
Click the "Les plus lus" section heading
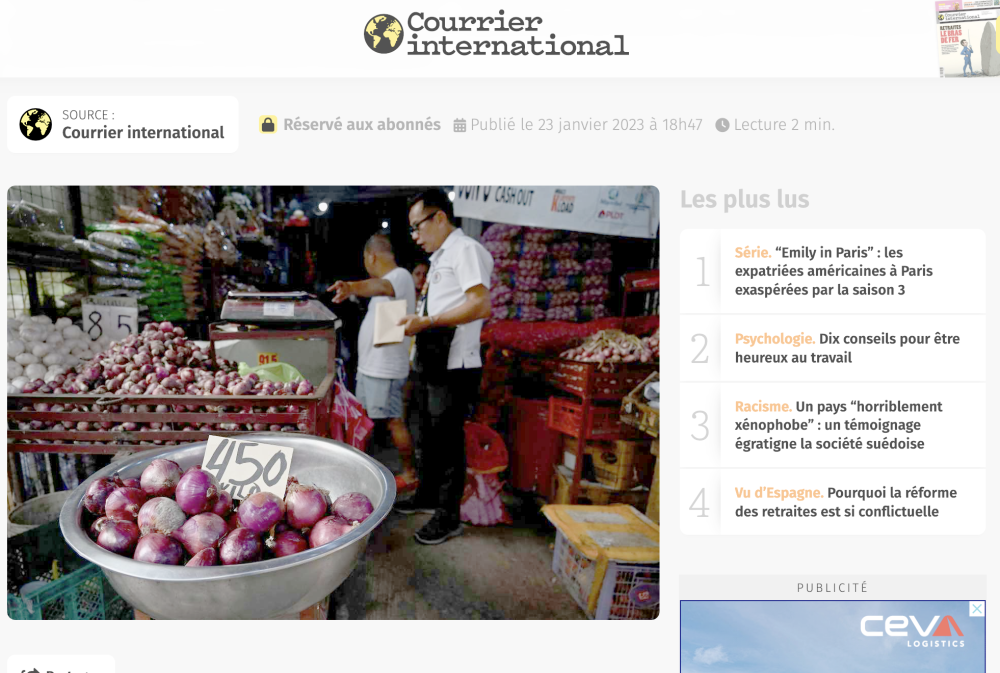[744, 199]
